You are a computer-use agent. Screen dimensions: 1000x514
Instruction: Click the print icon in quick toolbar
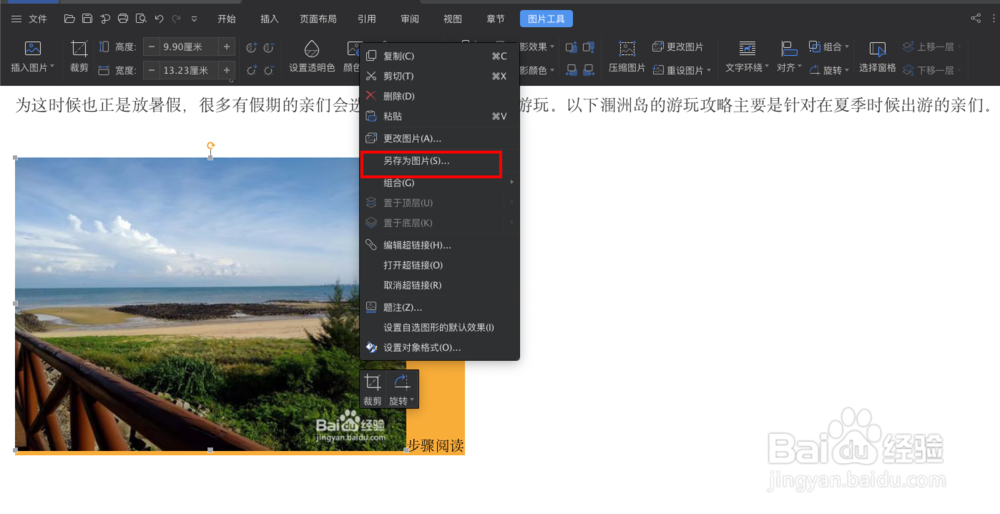click(x=123, y=19)
